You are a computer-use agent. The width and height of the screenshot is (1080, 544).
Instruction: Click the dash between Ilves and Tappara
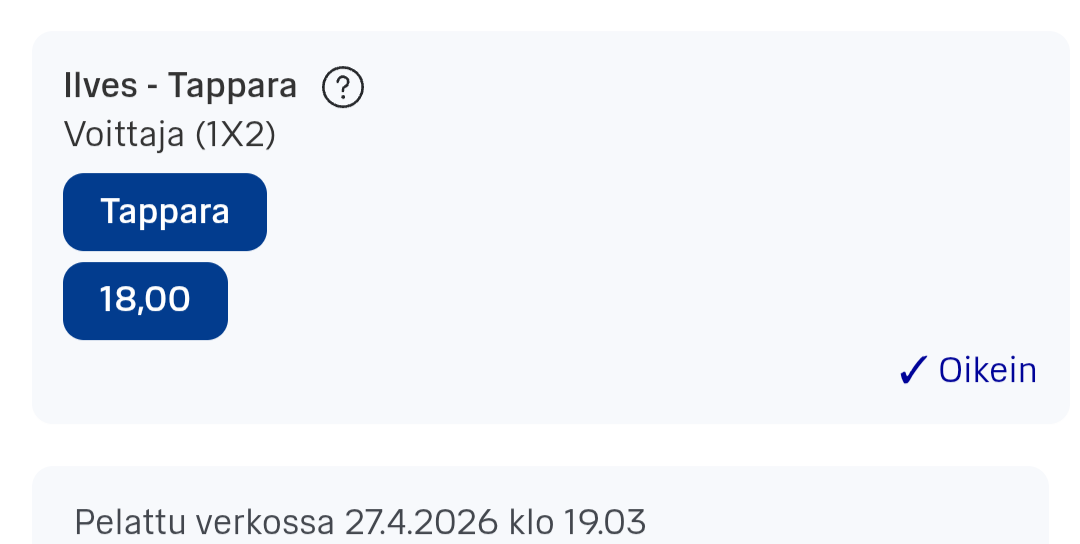tap(152, 87)
